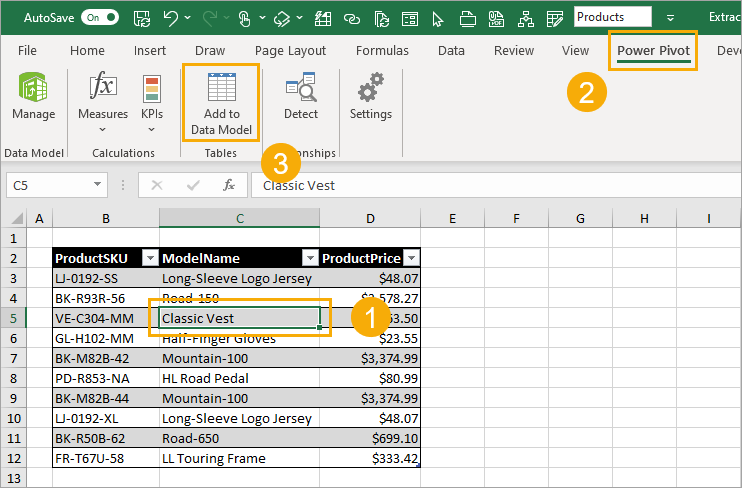The width and height of the screenshot is (742, 488).
Task: Open the Formulas ribbon tab
Action: pyautogui.click(x=382, y=50)
